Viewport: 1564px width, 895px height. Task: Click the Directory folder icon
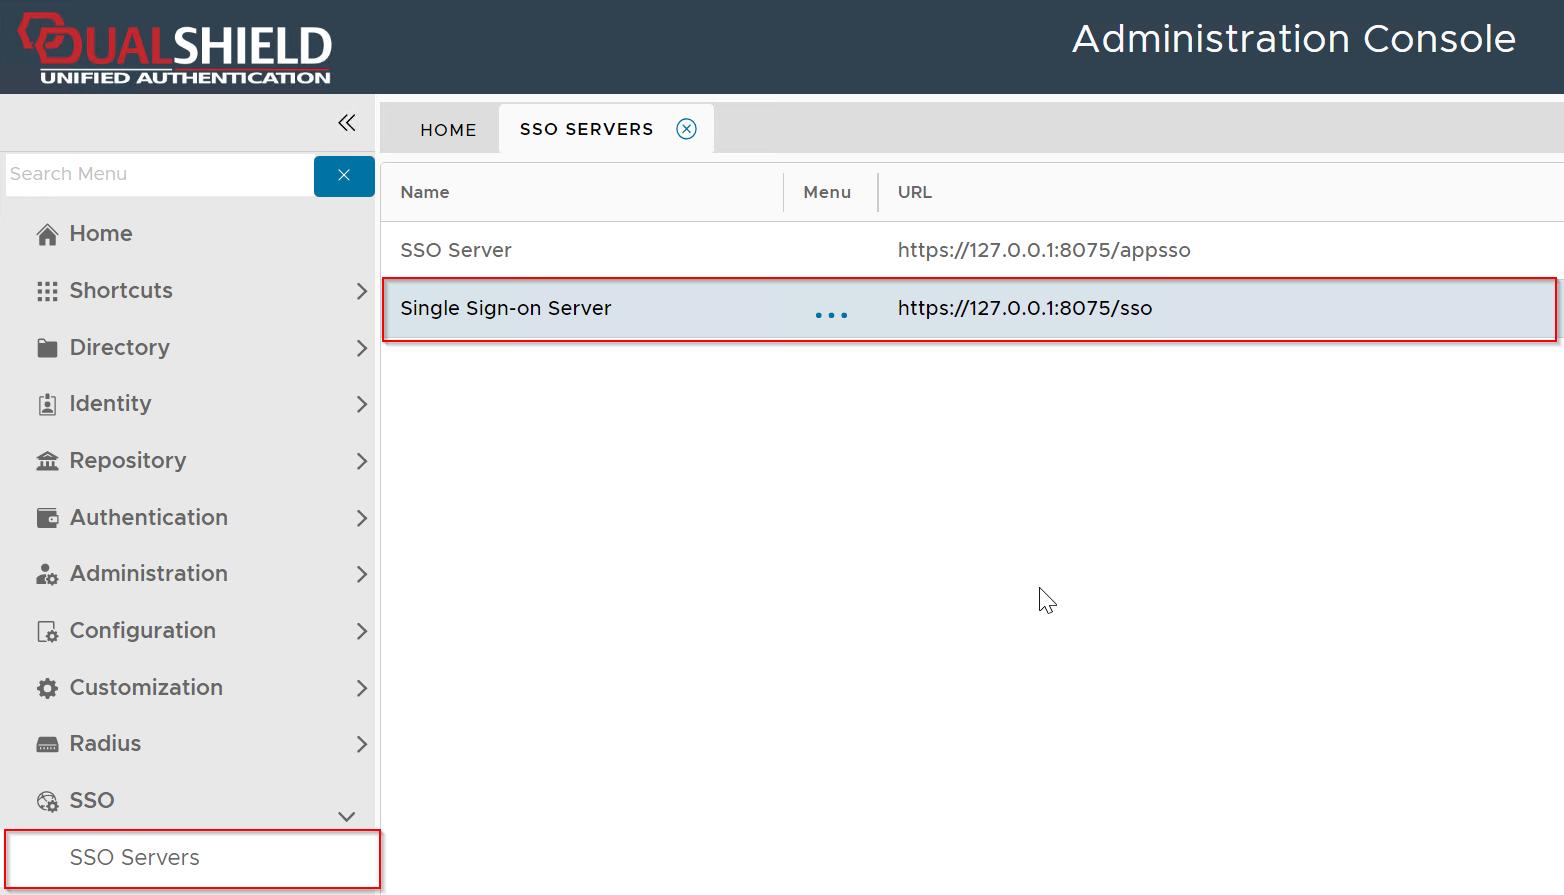47,348
